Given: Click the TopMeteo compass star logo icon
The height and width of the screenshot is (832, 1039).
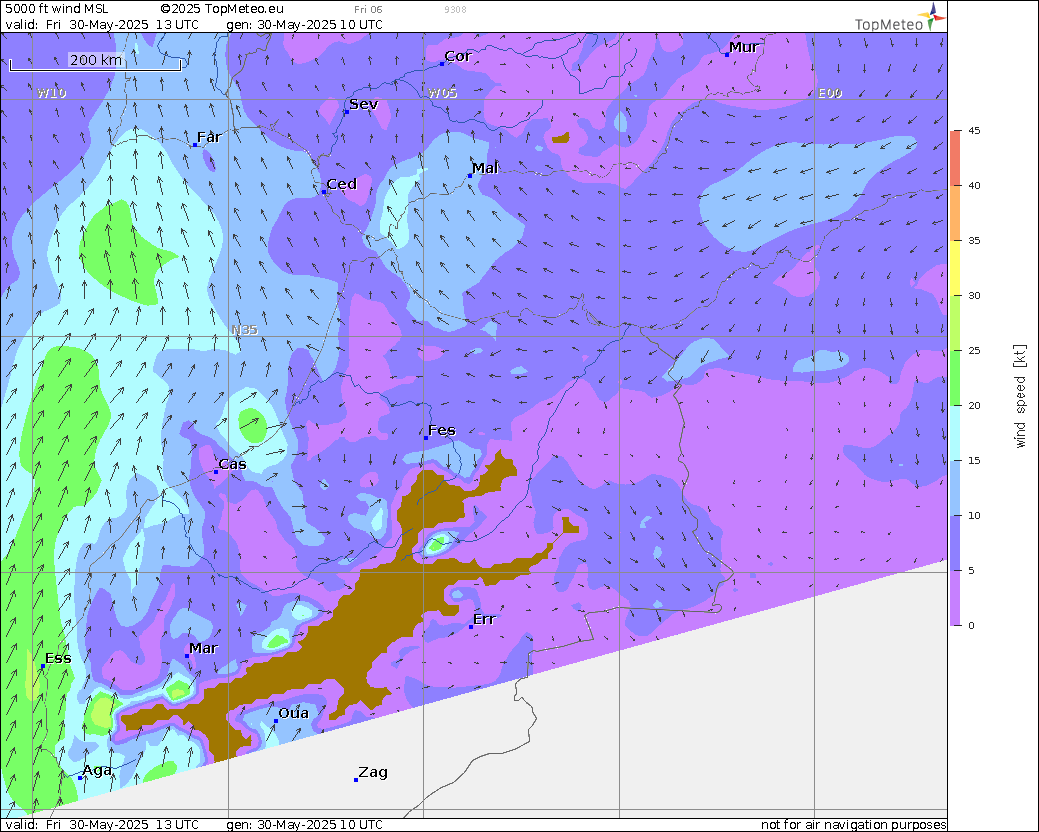Looking at the screenshot, I should click(932, 16).
